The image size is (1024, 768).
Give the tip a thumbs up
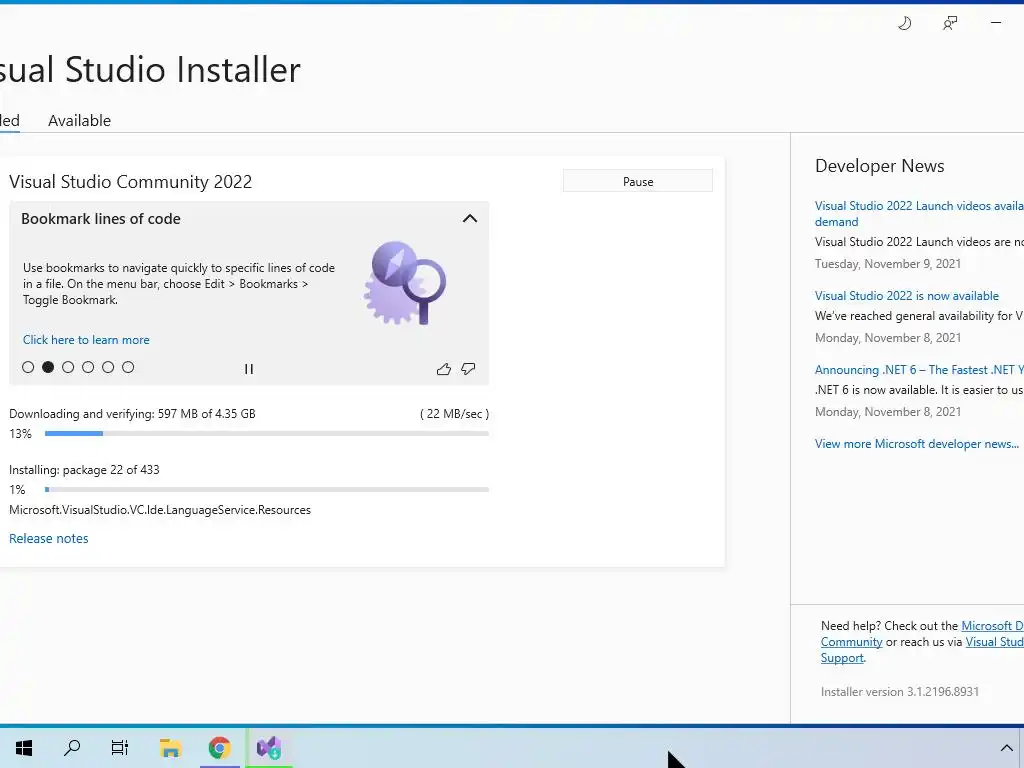click(x=443, y=369)
